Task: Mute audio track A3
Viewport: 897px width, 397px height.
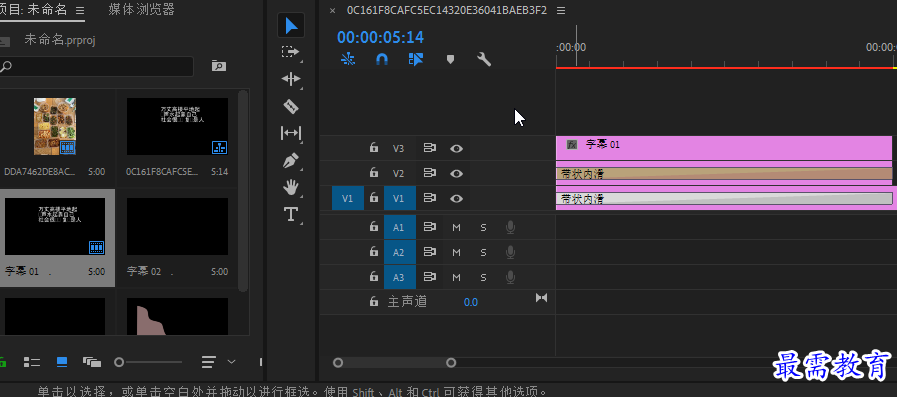Action: point(457,277)
